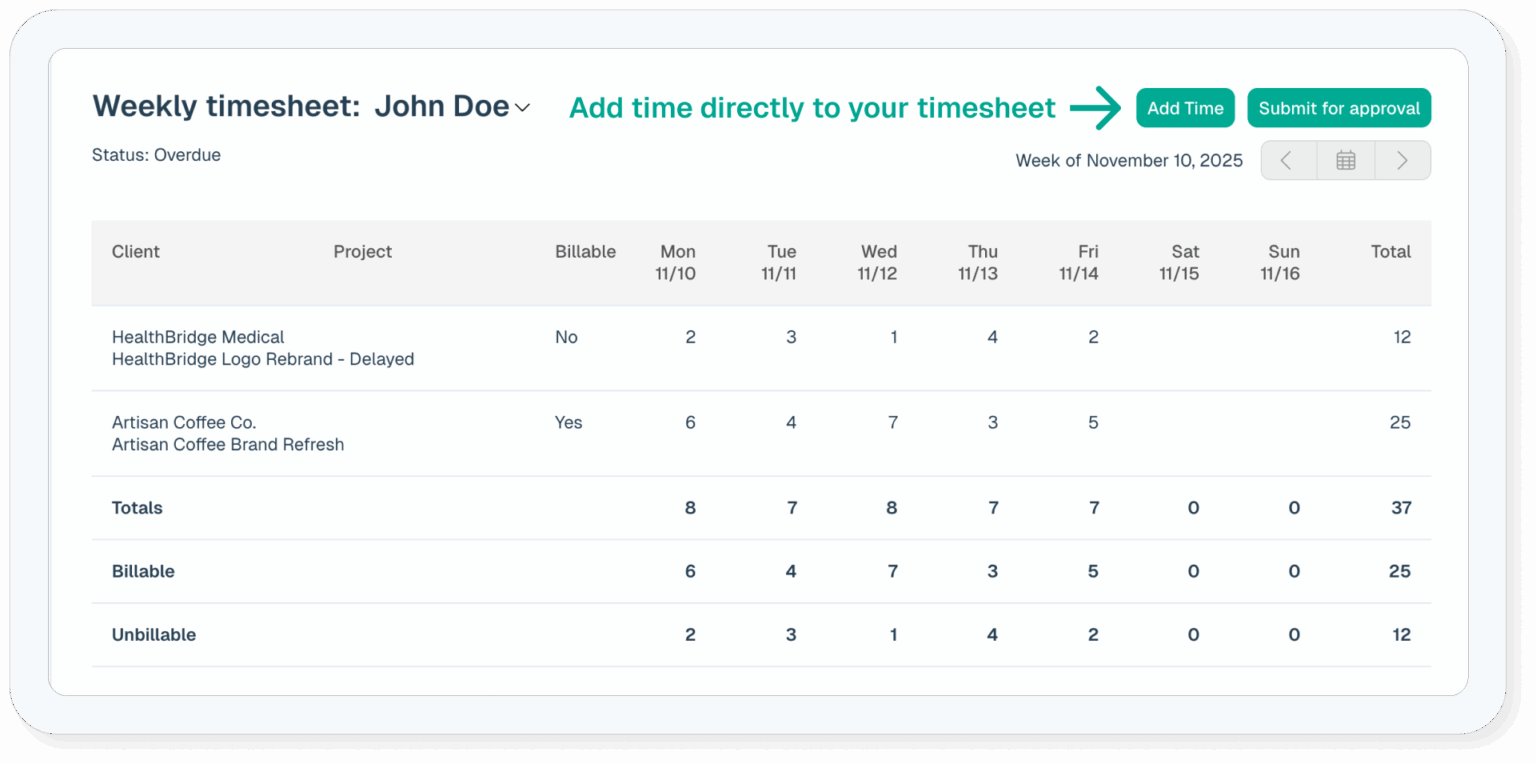This screenshot has width=1536, height=764.
Task: Click the Unbillable summary row label
Action: point(154,635)
